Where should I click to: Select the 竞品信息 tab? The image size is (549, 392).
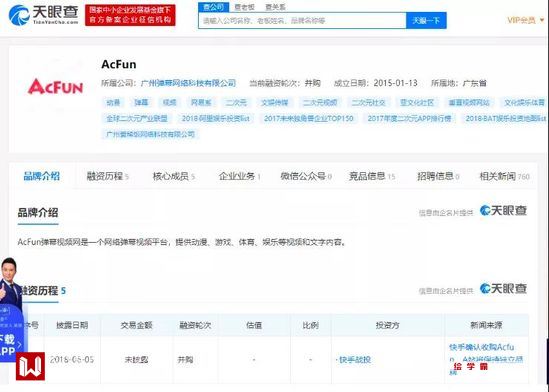click(372, 176)
